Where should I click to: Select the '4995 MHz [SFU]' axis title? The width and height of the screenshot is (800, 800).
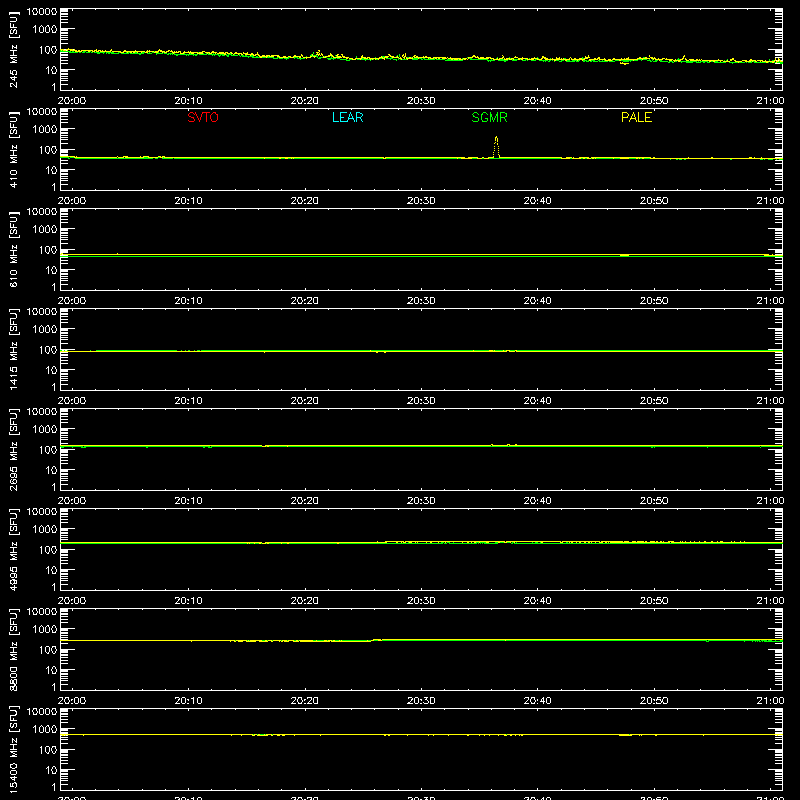[13, 549]
